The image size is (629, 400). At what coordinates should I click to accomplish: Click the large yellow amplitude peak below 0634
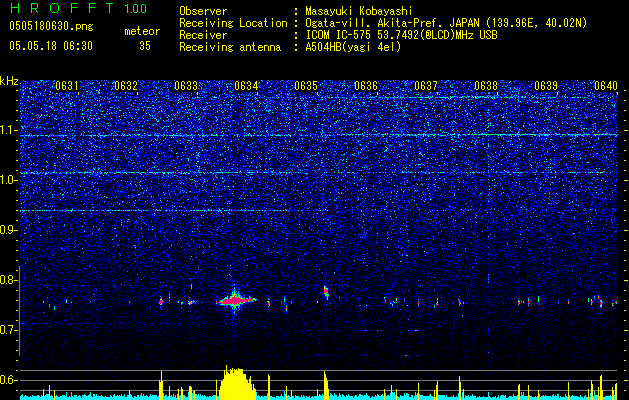237,382
